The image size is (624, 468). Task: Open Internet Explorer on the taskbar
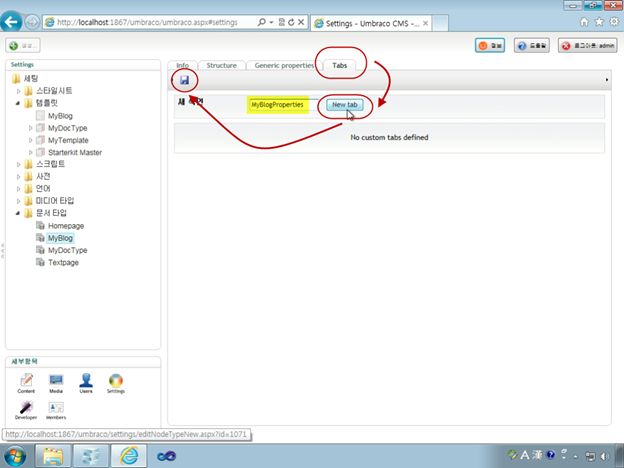click(129, 456)
